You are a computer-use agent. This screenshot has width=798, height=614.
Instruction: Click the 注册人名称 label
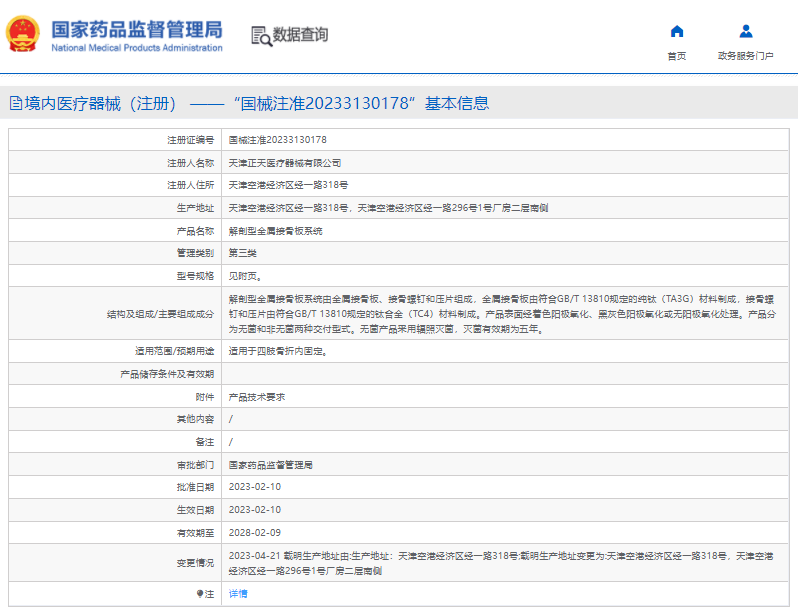pos(191,163)
